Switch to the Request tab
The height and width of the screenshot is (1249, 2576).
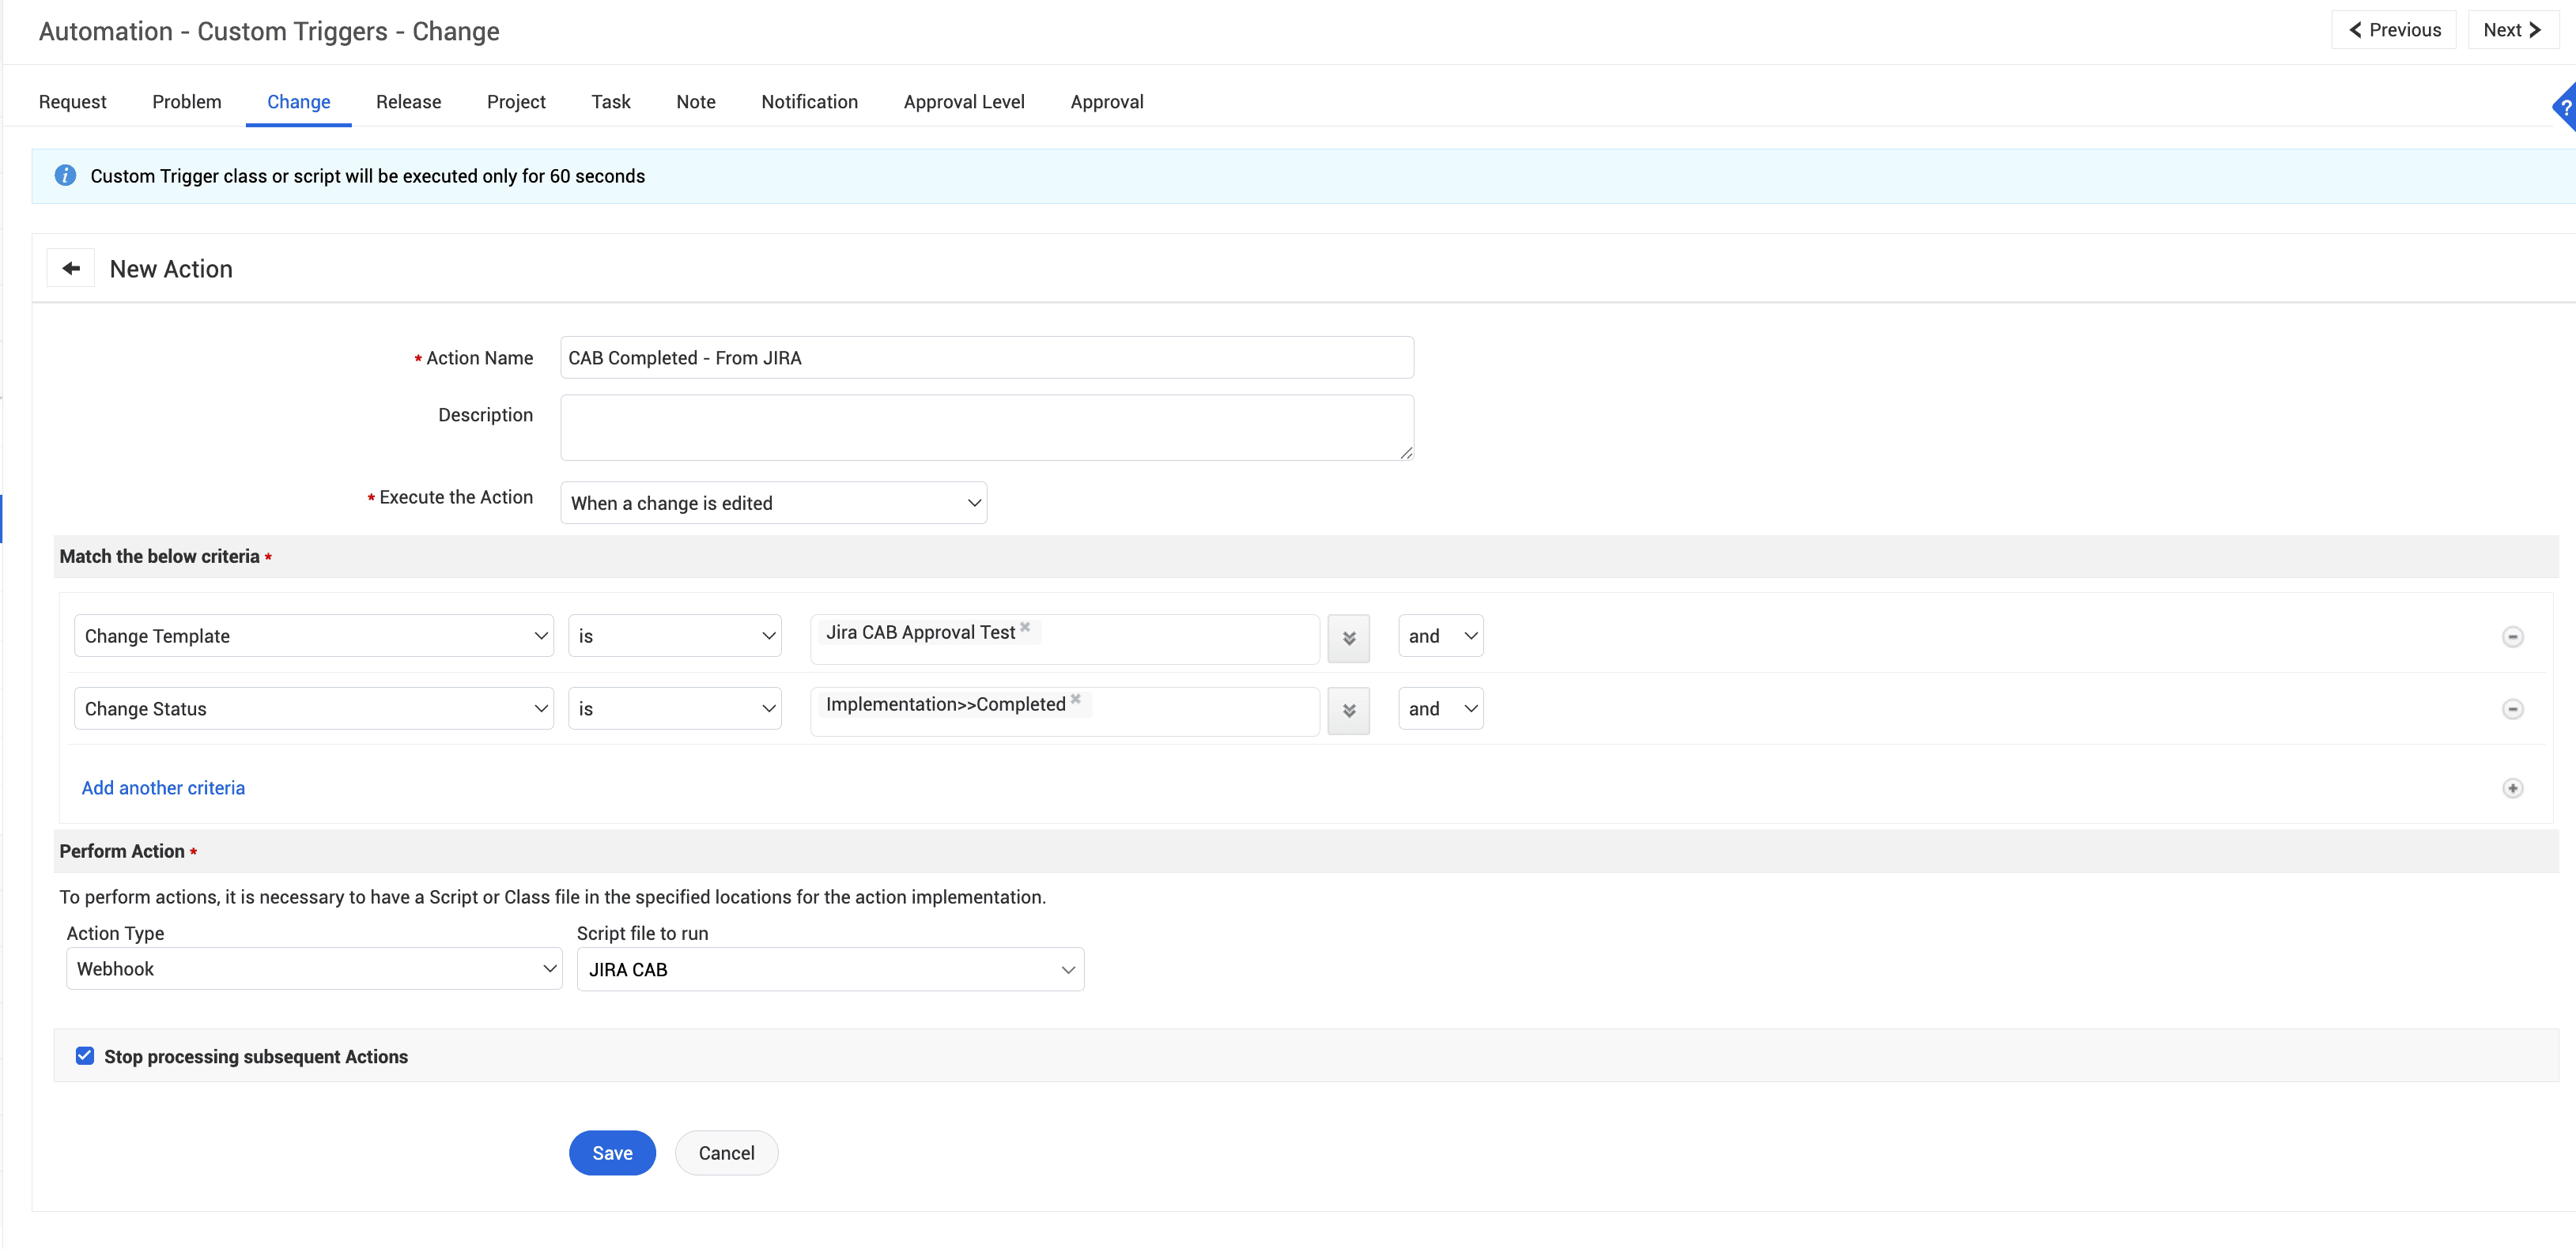coord(73,102)
